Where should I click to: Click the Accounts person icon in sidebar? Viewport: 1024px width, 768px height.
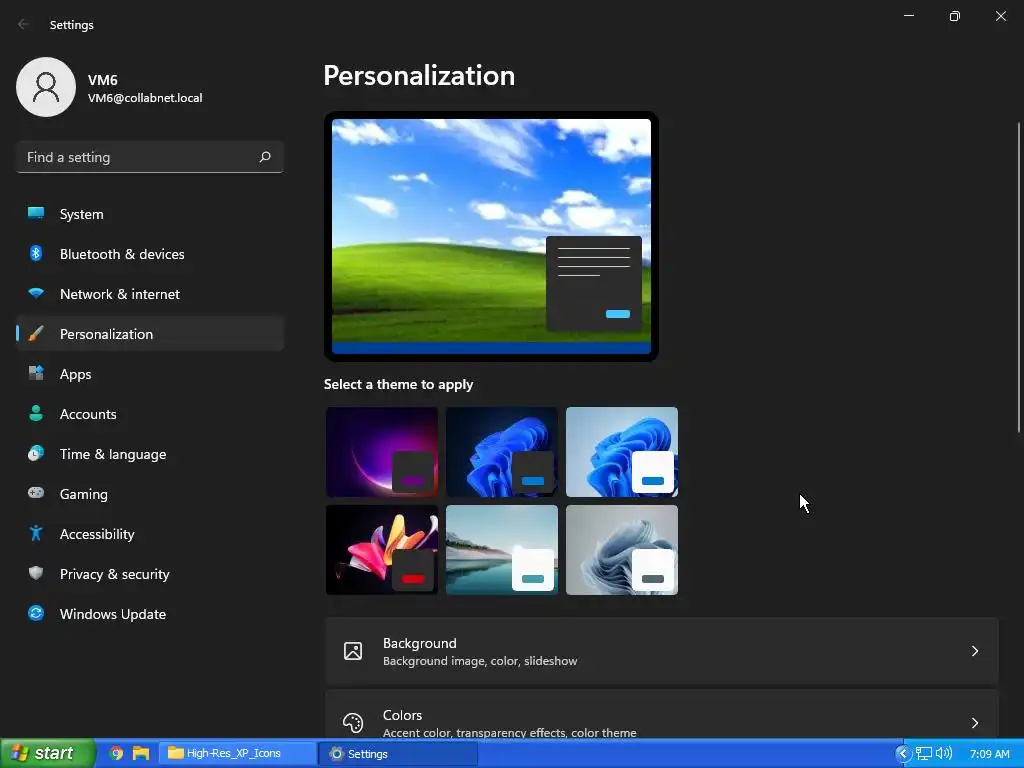[36, 413]
